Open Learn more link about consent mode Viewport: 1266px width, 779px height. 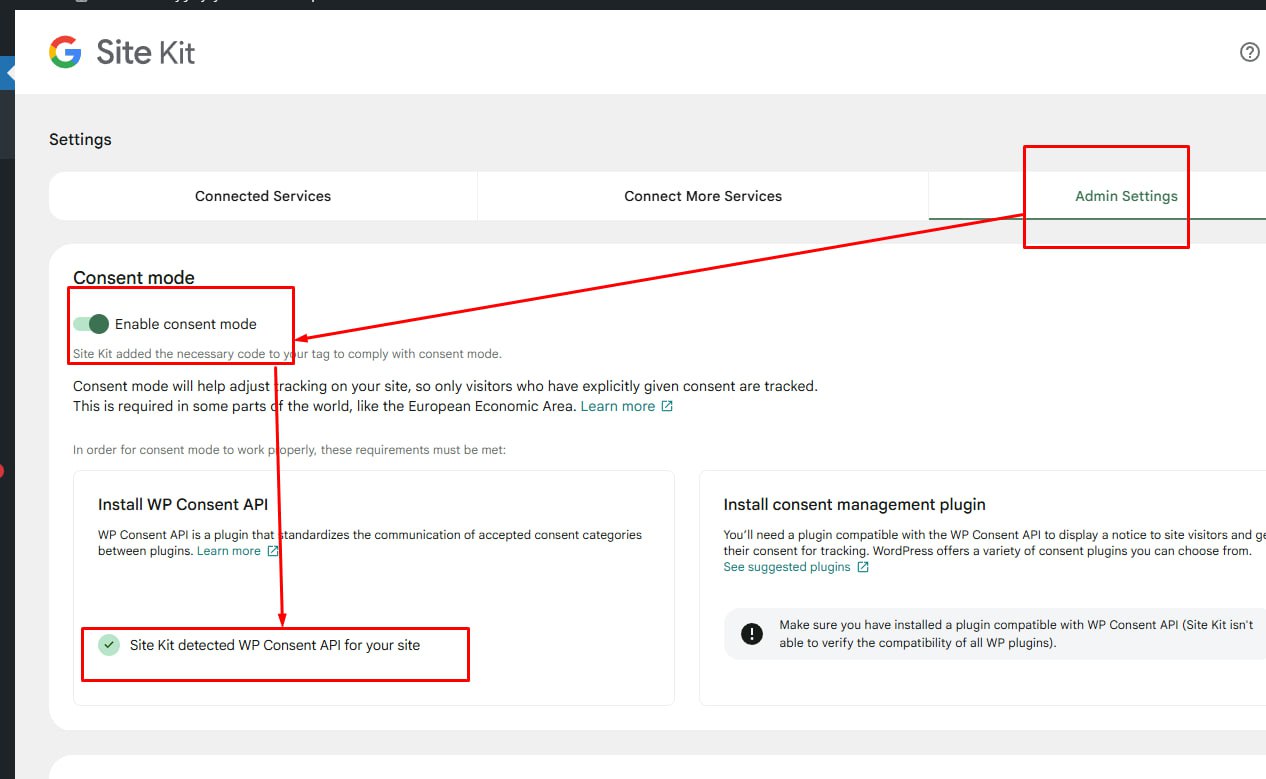(618, 406)
